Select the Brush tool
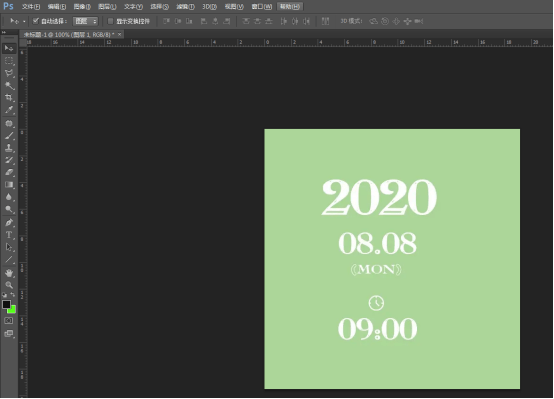 (9, 136)
